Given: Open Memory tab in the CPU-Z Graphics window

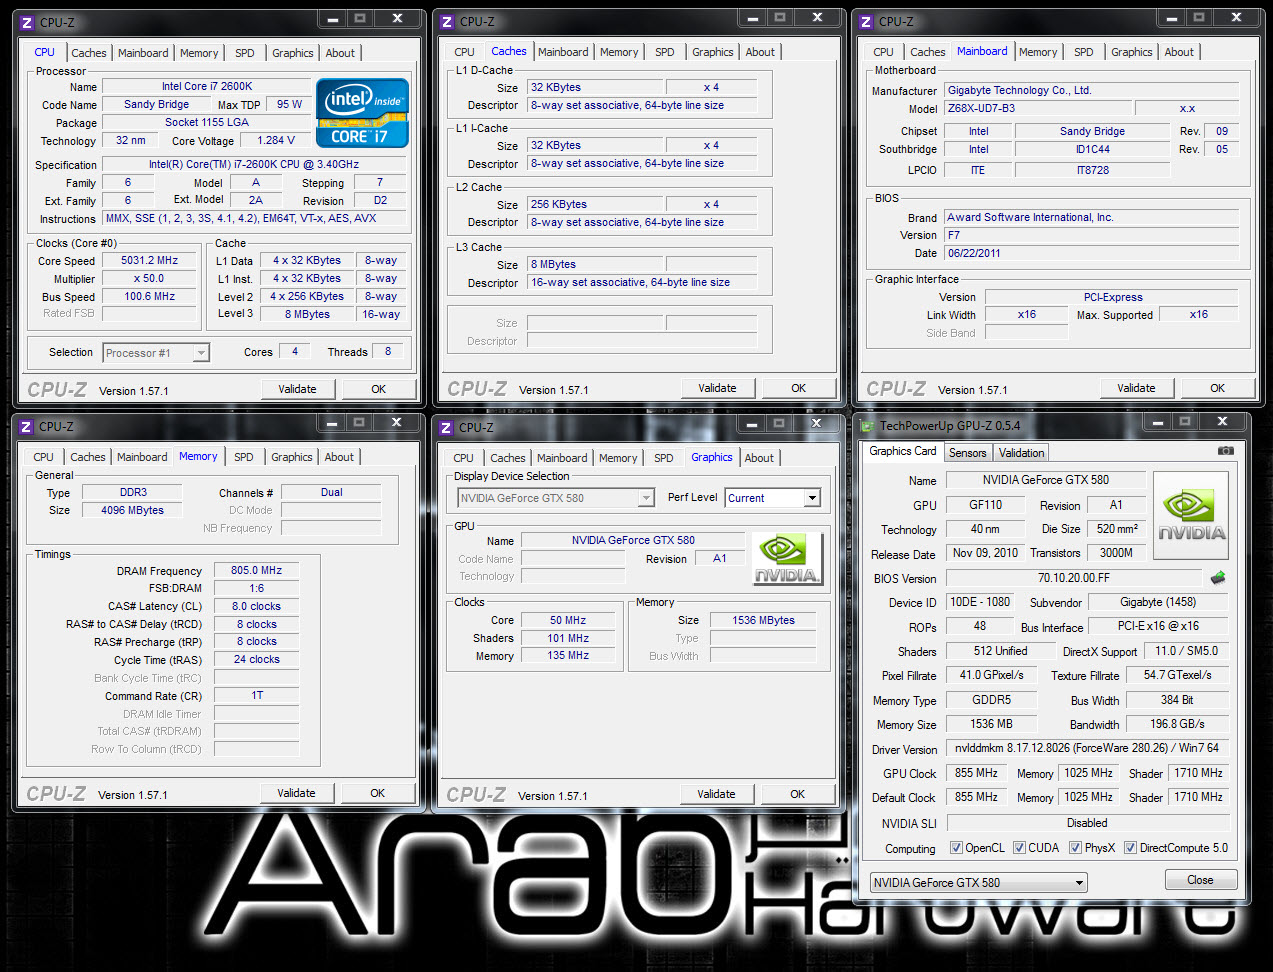Looking at the screenshot, I should pyautogui.click(x=618, y=458).
